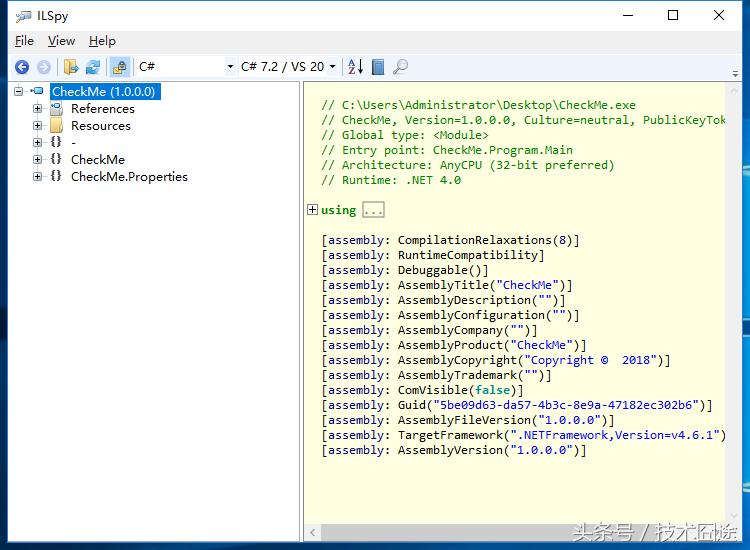Open the language dropdown showing C#
The height and width of the screenshot is (550, 750).
(186, 66)
